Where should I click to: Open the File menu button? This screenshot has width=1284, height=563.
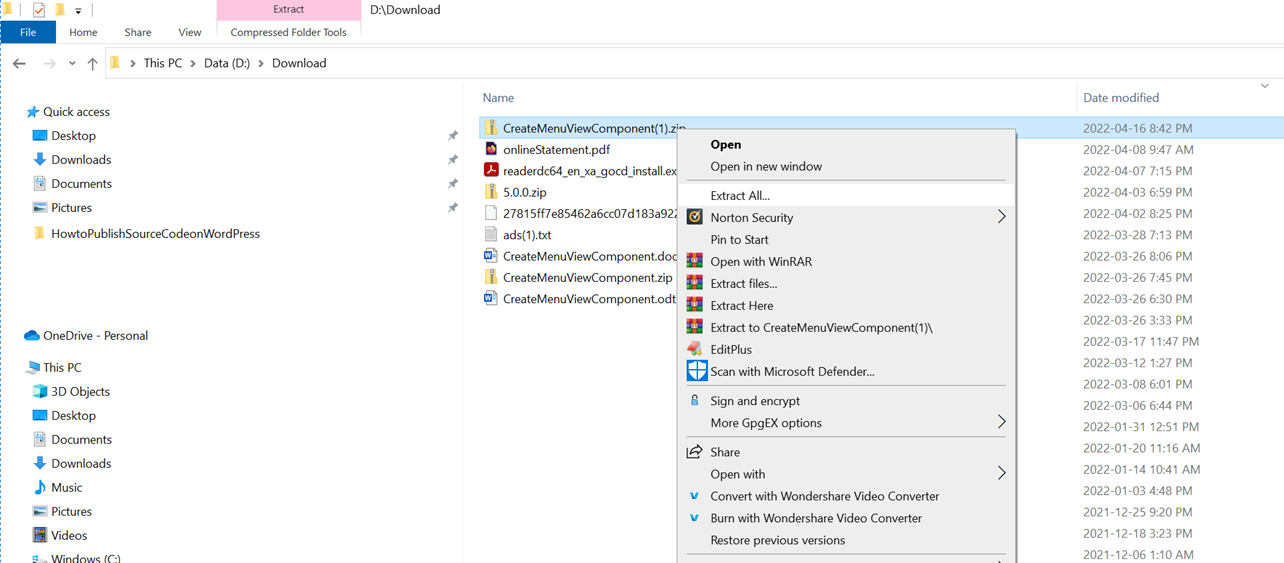(28, 32)
